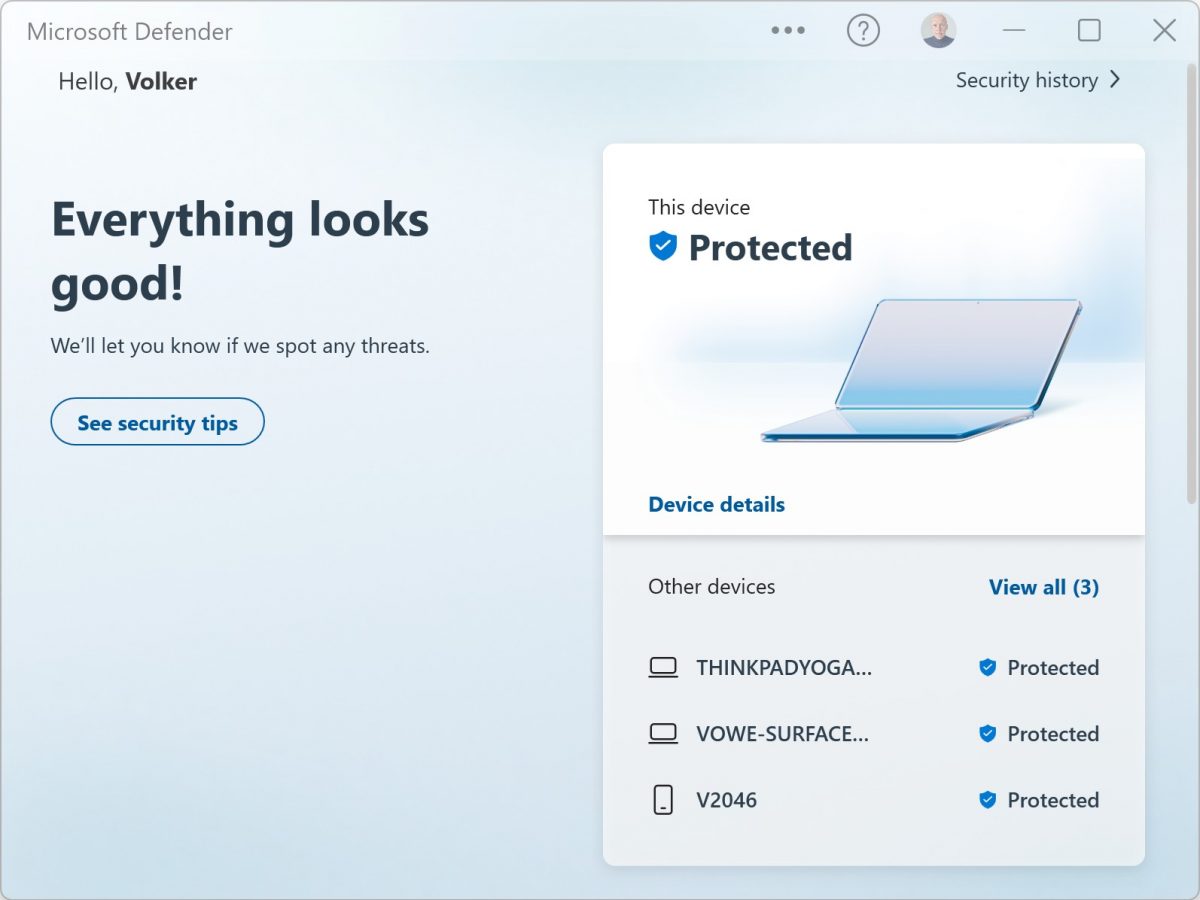
Task: Click the Microsoft Defender title text
Action: click(131, 31)
